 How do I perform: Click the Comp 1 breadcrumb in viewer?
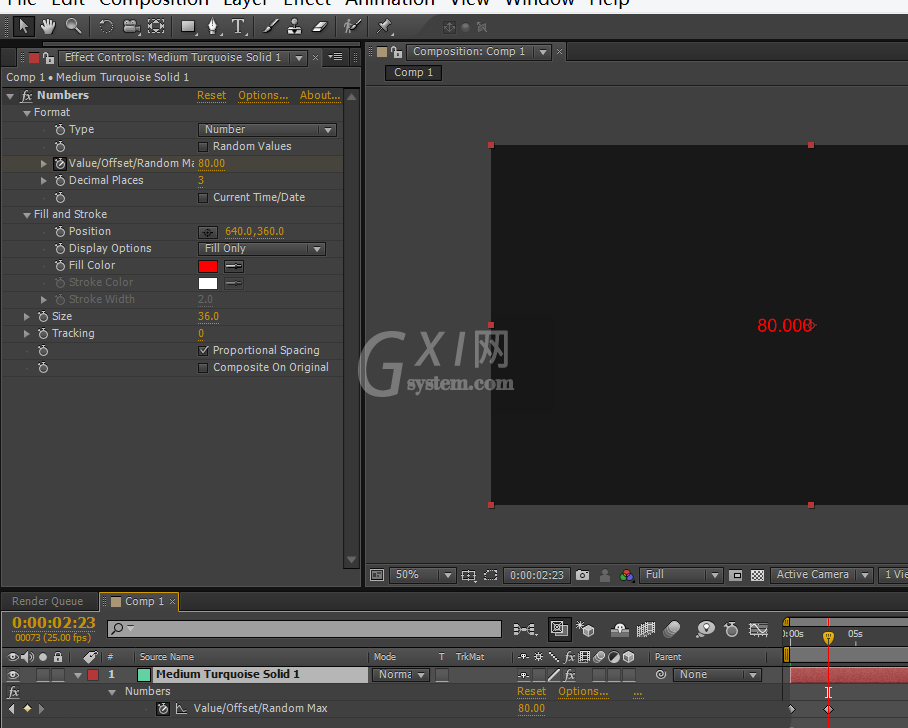[x=413, y=72]
